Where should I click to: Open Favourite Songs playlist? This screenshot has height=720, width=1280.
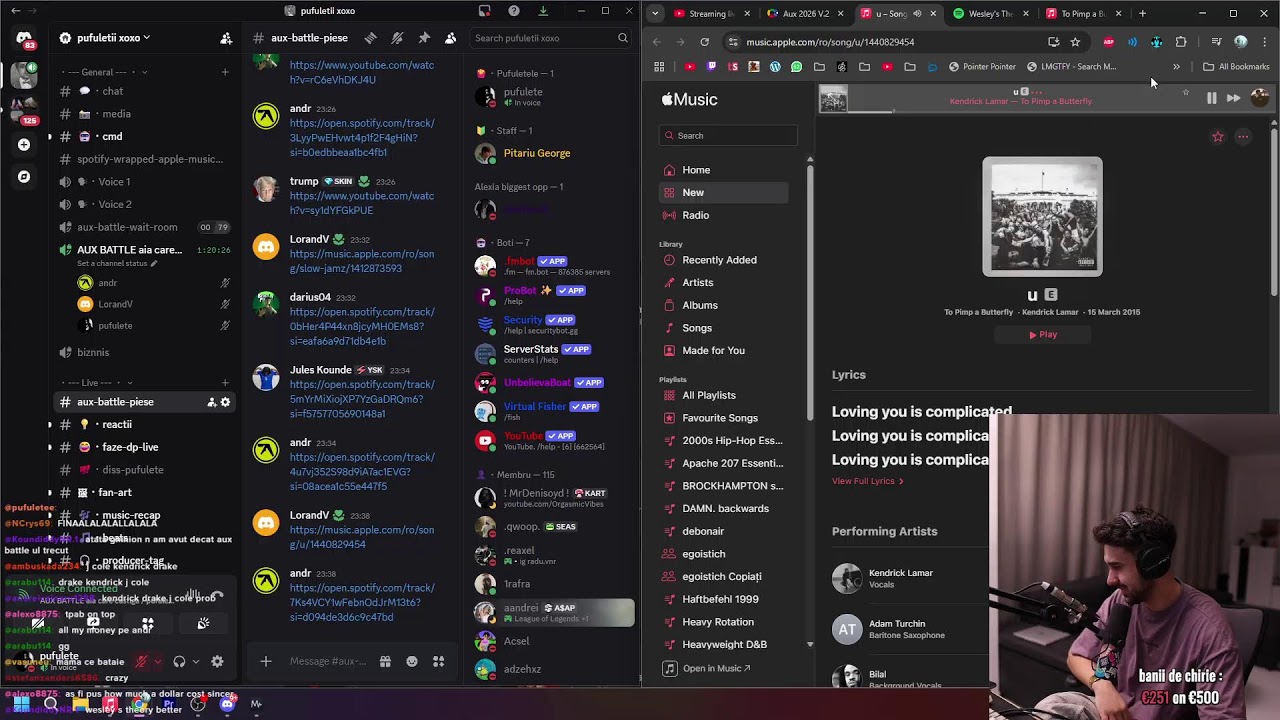722,418
